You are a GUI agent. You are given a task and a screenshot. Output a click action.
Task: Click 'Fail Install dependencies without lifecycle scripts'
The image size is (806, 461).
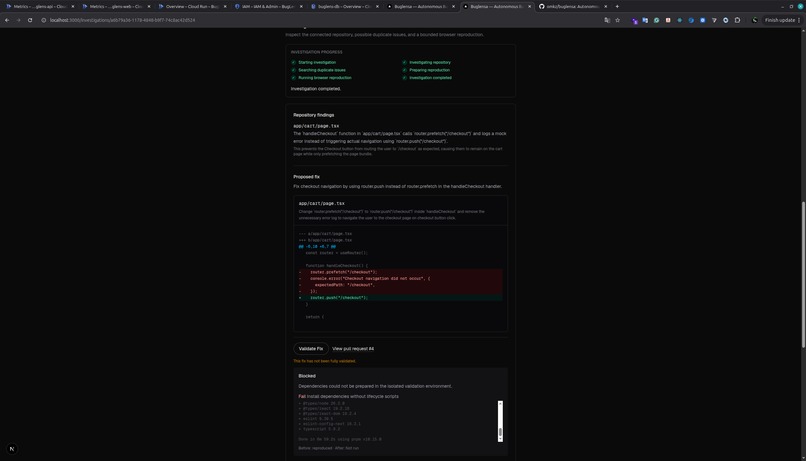point(349,396)
